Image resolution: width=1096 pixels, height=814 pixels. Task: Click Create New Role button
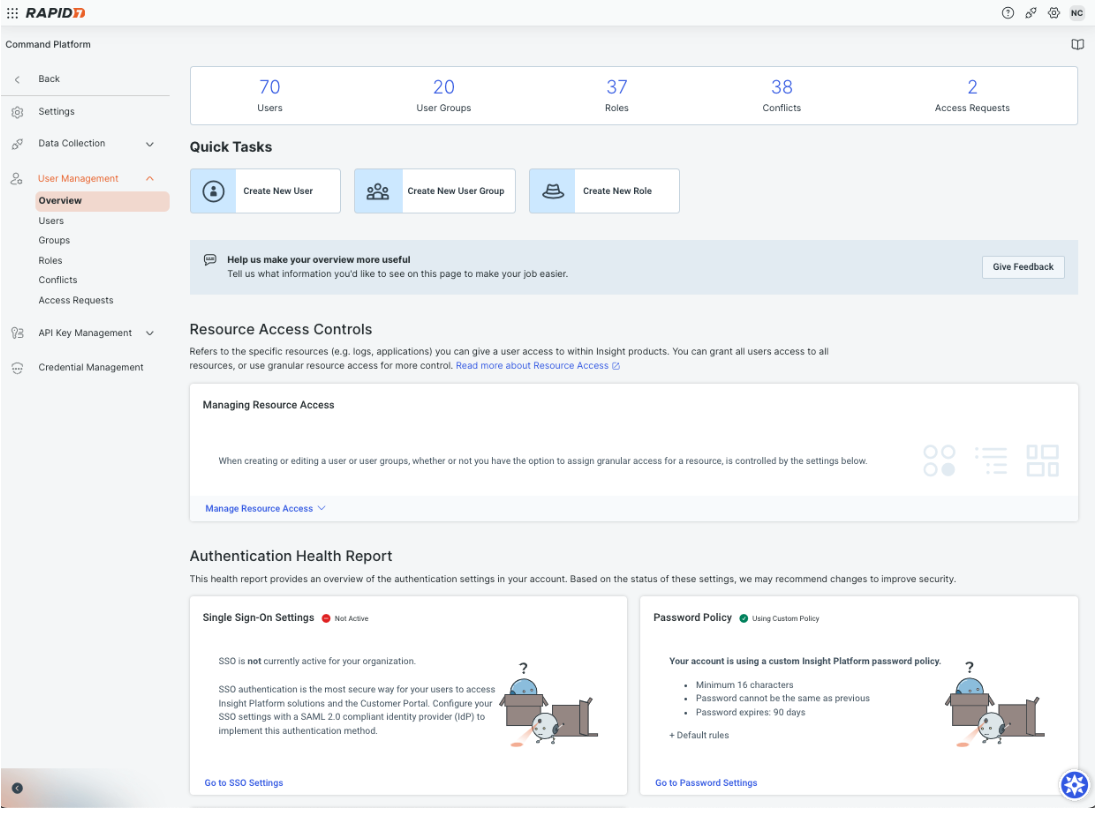coord(604,191)
